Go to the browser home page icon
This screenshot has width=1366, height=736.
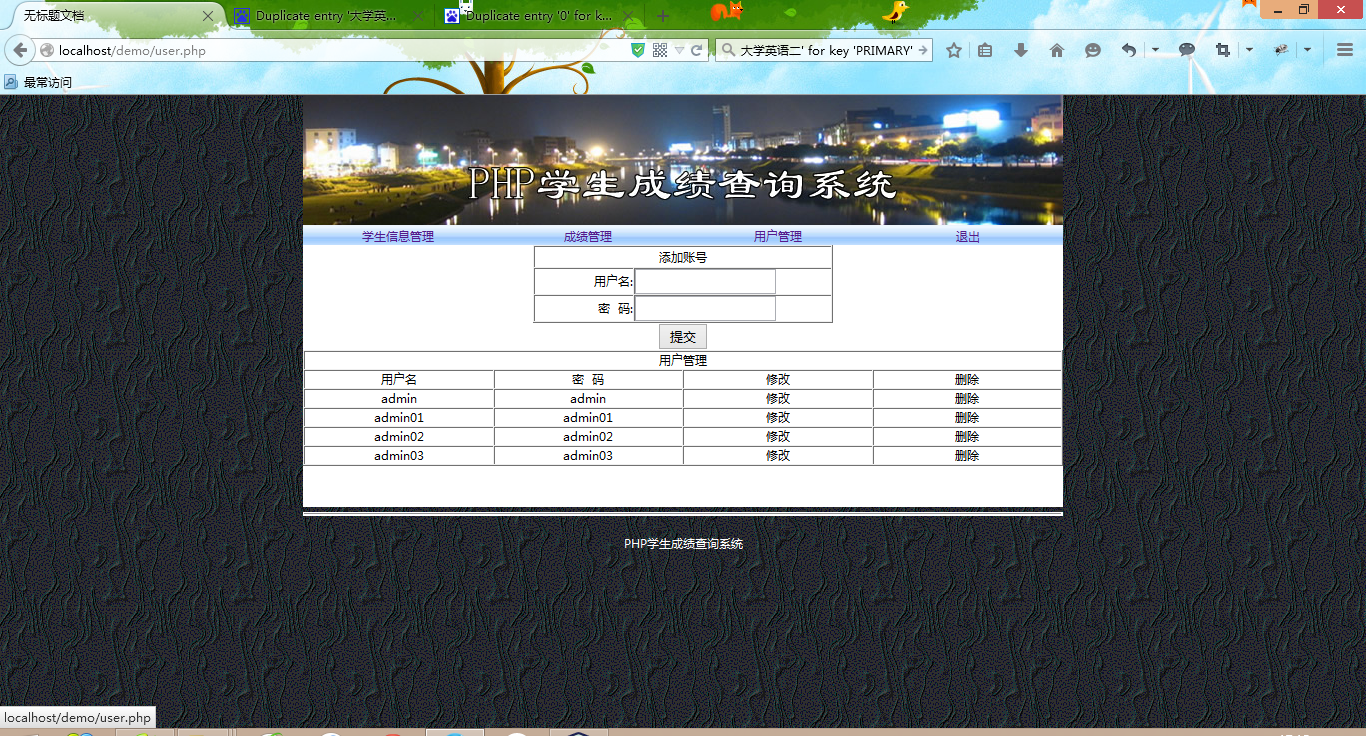coord(1058,49)
